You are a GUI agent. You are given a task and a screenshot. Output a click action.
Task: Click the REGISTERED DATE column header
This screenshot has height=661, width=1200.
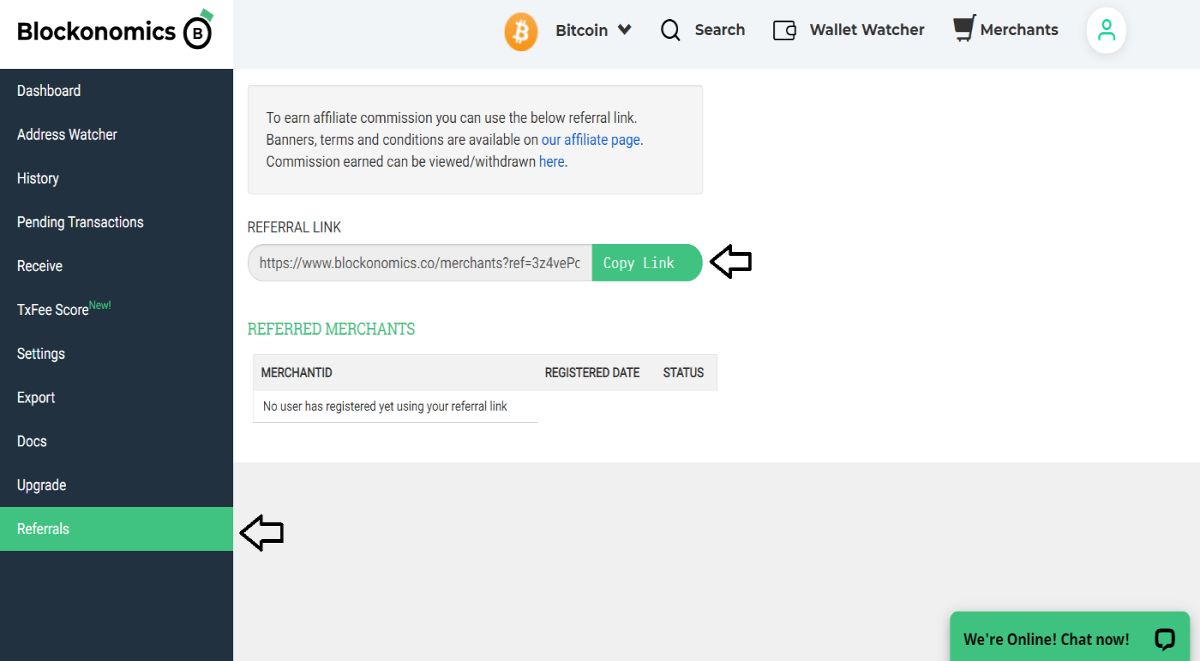coord(592,373)
